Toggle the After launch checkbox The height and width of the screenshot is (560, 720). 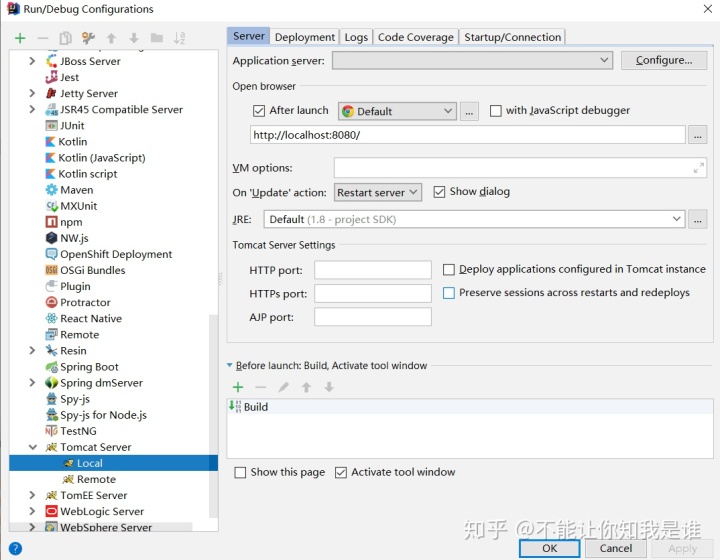[259, 111]
